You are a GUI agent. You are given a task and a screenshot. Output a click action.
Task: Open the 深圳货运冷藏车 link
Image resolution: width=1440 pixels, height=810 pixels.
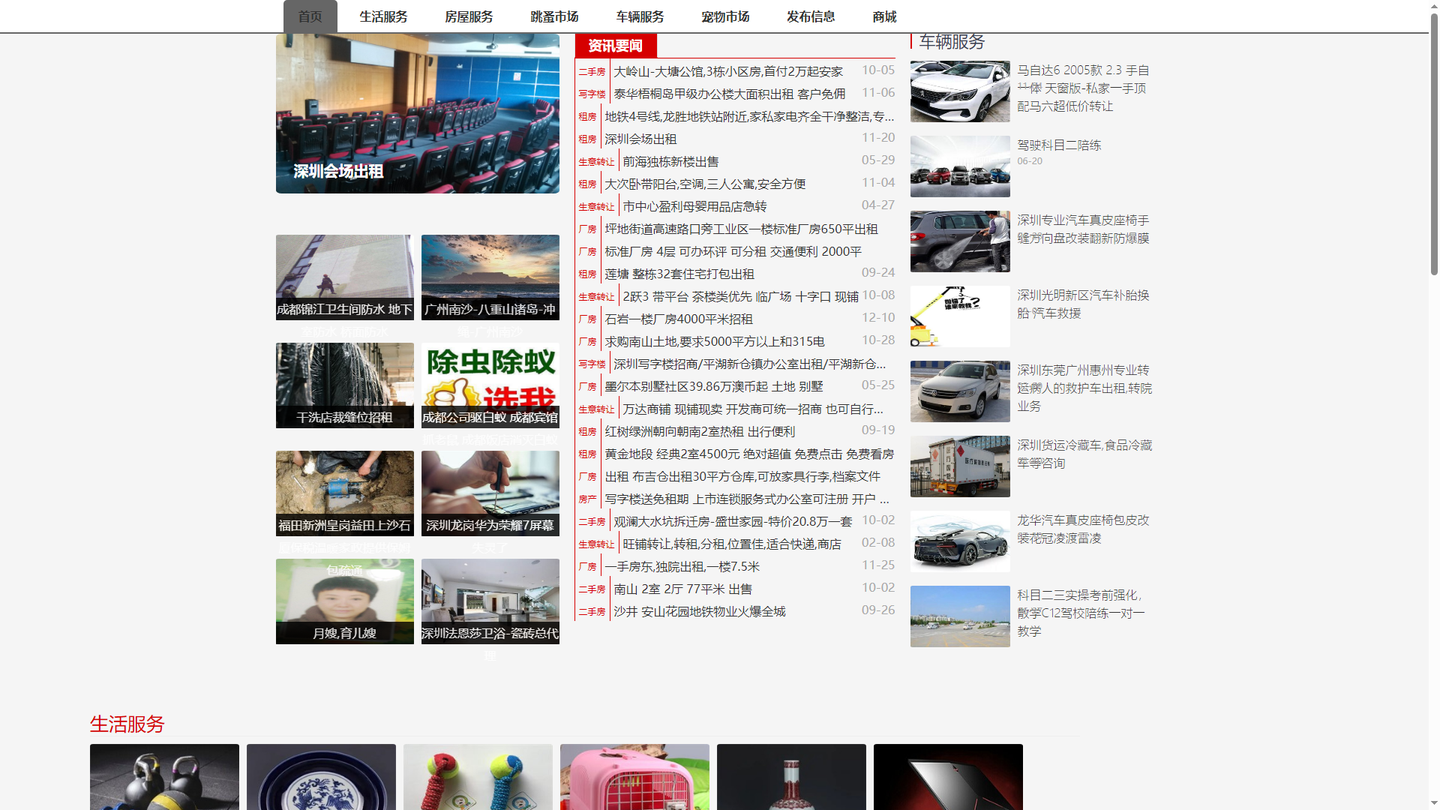click(1085, 454)
